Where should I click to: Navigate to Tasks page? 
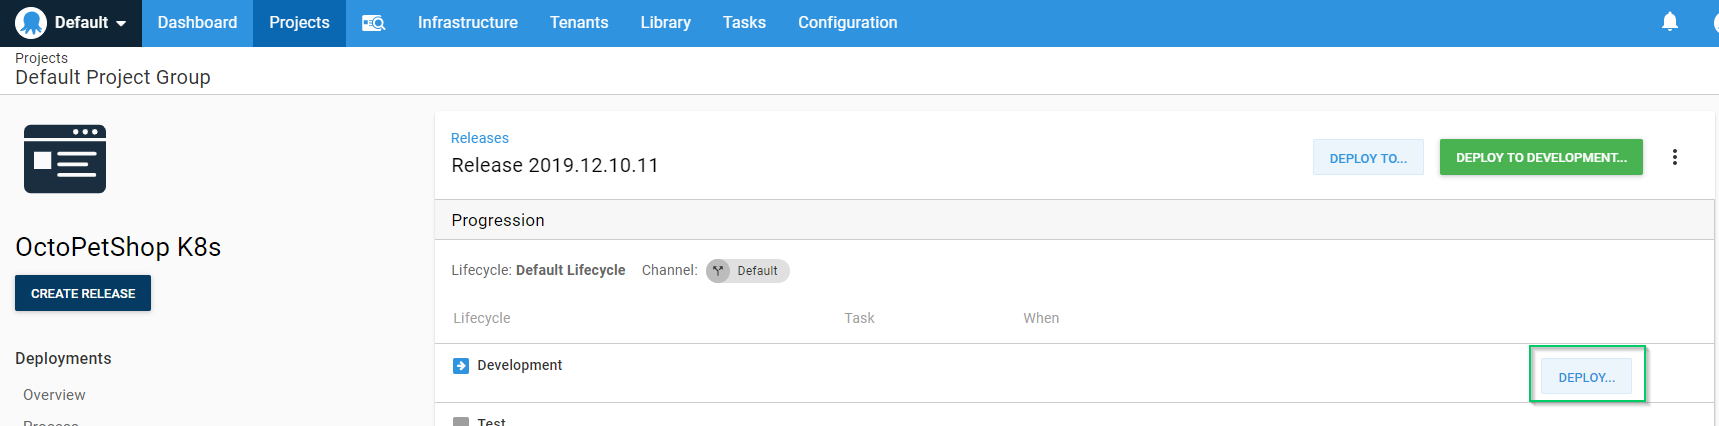(744, 23)
